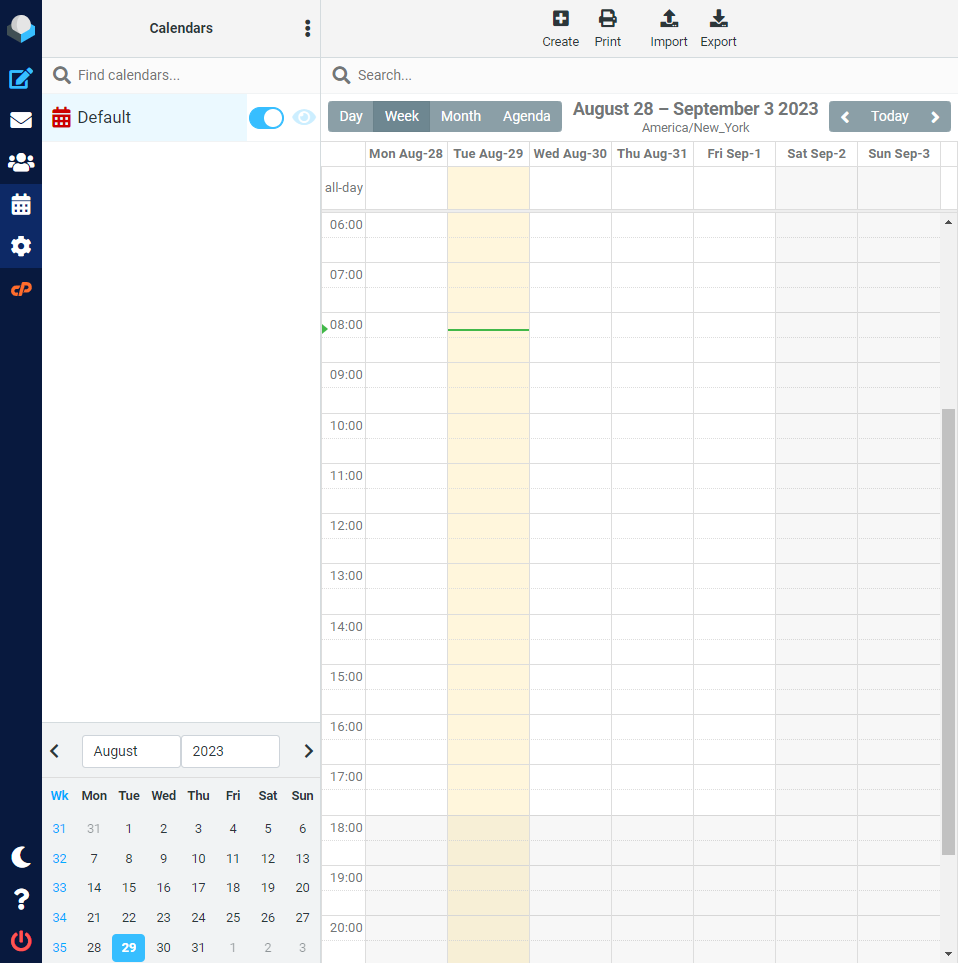Click week number 31 link

coord(60,828)
